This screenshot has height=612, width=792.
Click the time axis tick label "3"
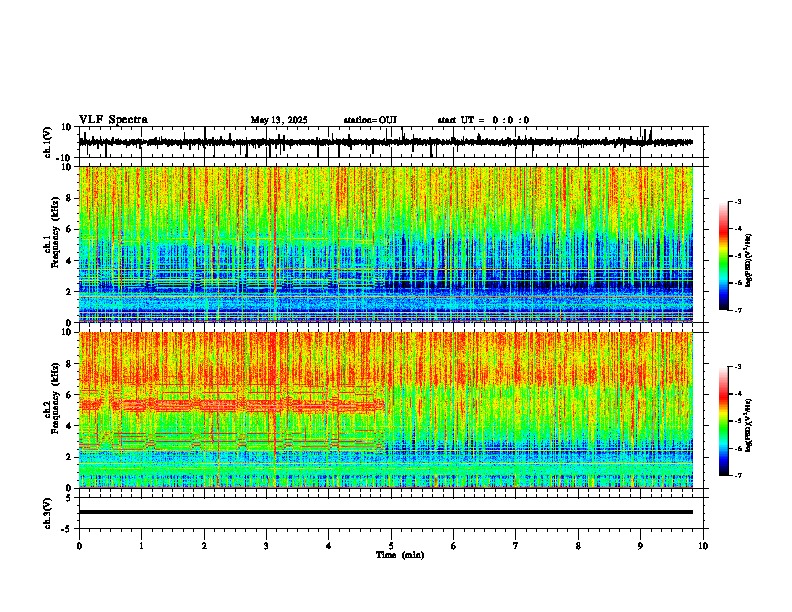(266, 546)
